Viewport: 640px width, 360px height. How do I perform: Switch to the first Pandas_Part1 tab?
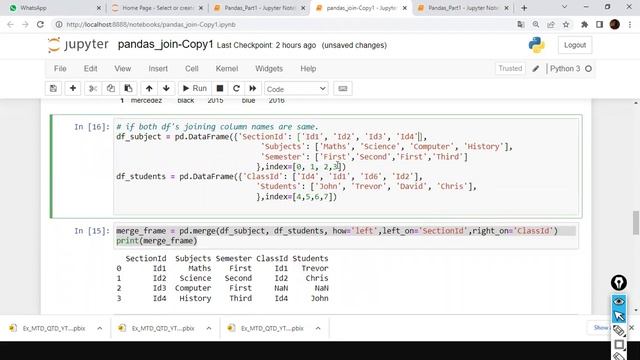click(x=259, y=8)
